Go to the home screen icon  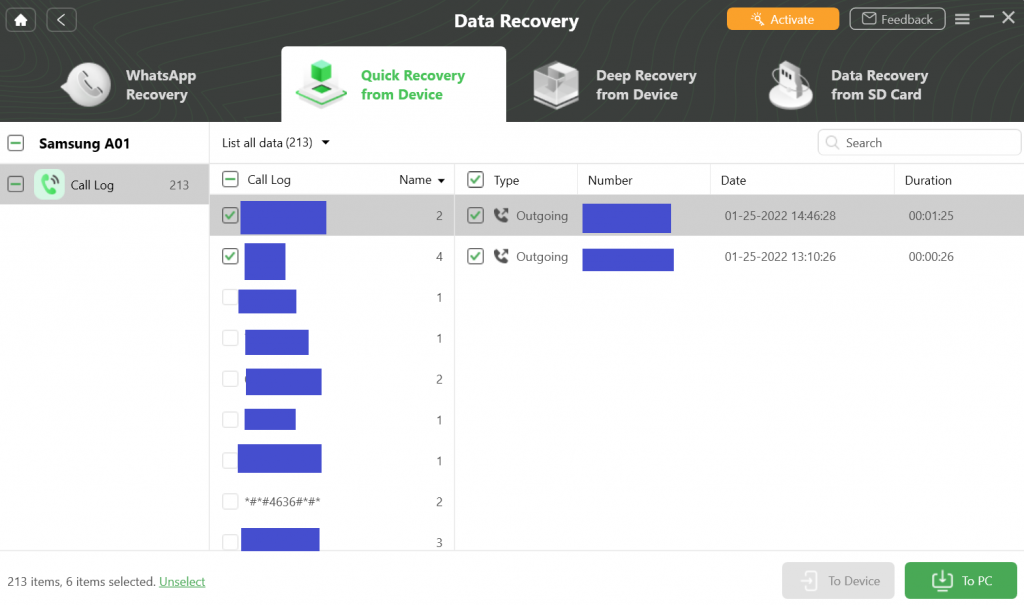pos(21,20)
